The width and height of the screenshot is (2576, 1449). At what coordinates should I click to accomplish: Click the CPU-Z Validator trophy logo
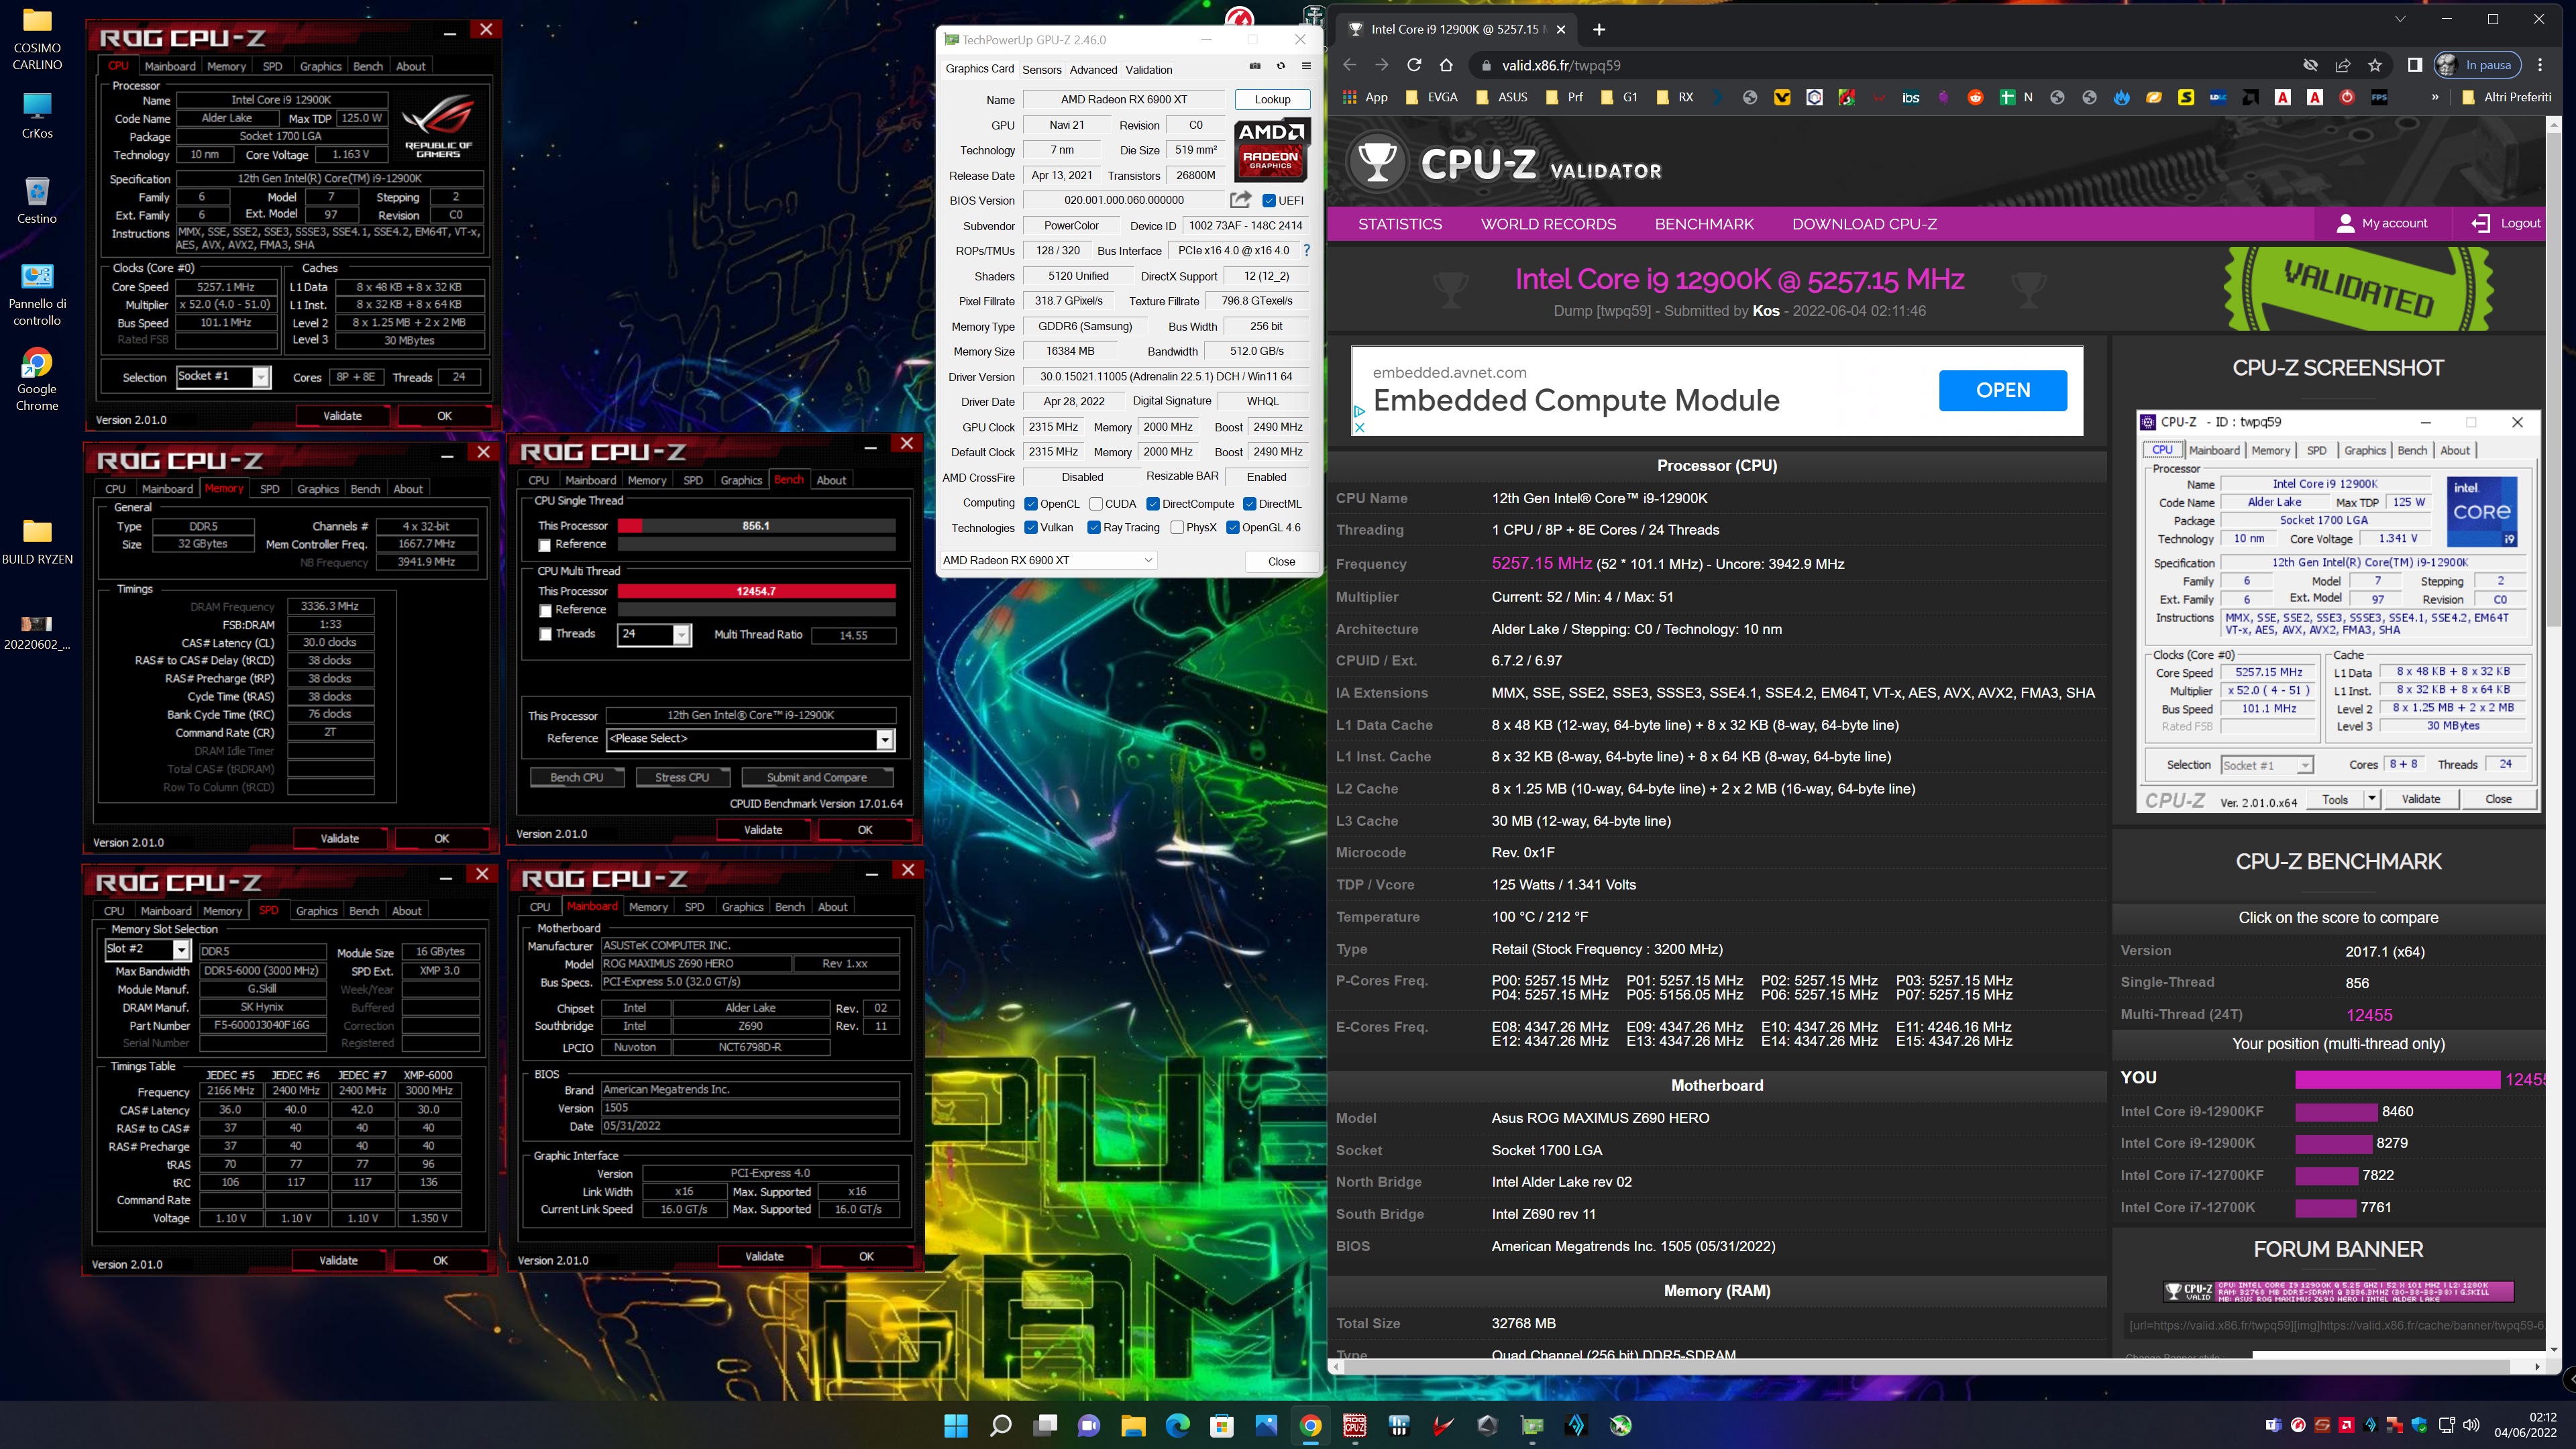1378,161
